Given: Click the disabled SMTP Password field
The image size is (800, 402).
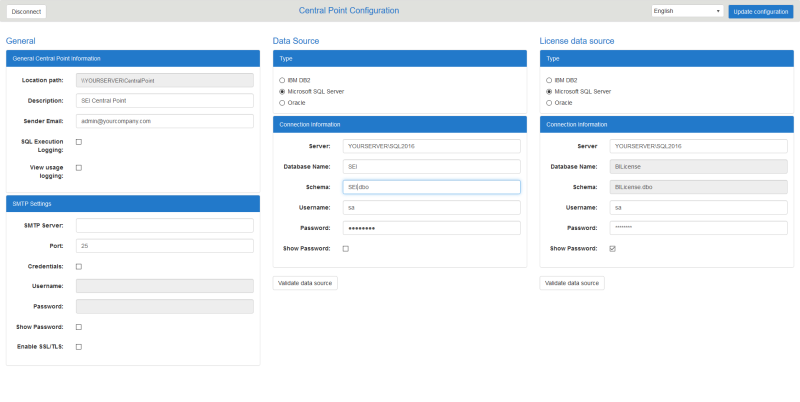Looking at the screenshot, I should (x=164, y=306).
